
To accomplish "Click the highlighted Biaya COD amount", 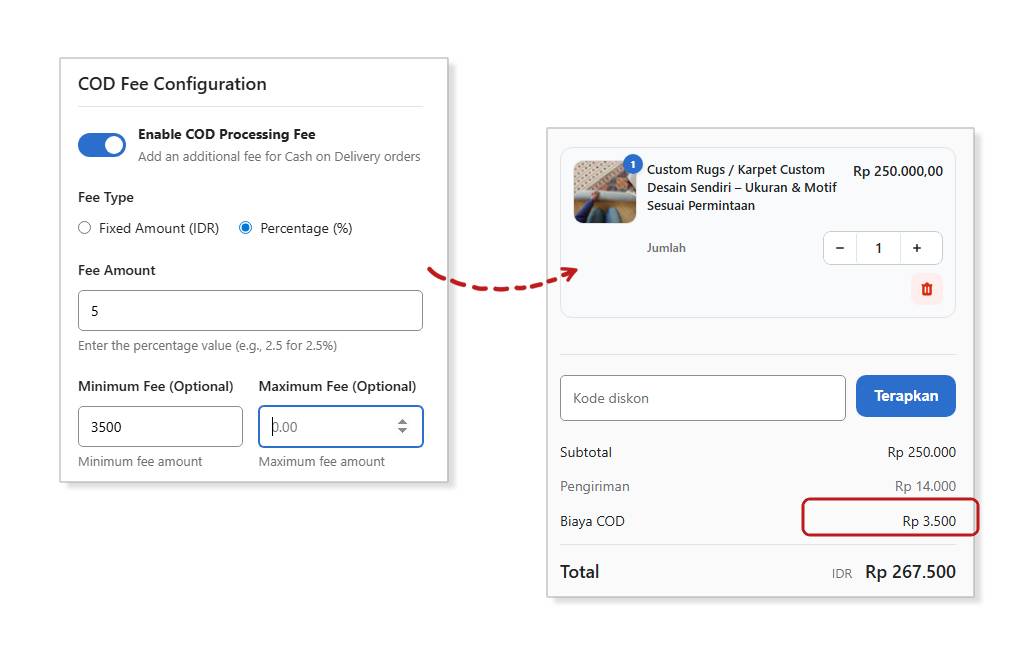I will (930, 520).
